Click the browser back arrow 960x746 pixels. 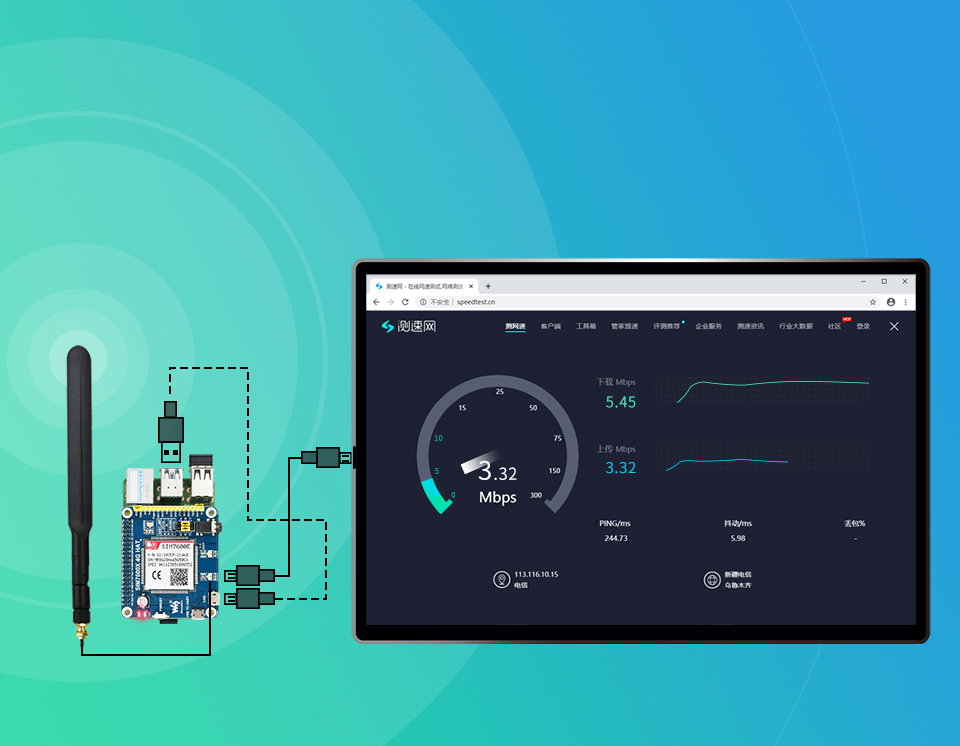click(376, 301)
